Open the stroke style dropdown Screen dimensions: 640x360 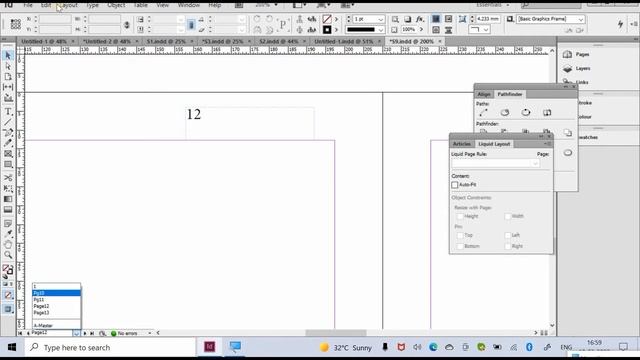tap(380, 30)
